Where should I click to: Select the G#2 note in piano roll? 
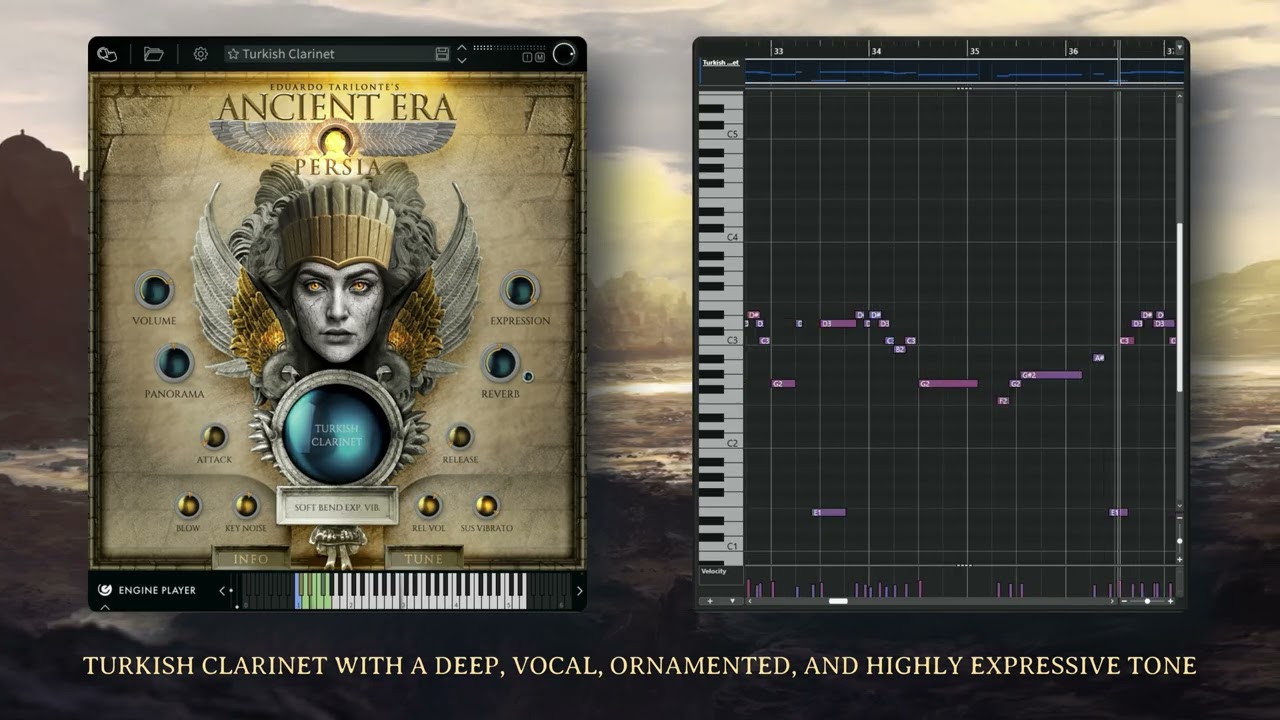click(x=1051, y=375)
